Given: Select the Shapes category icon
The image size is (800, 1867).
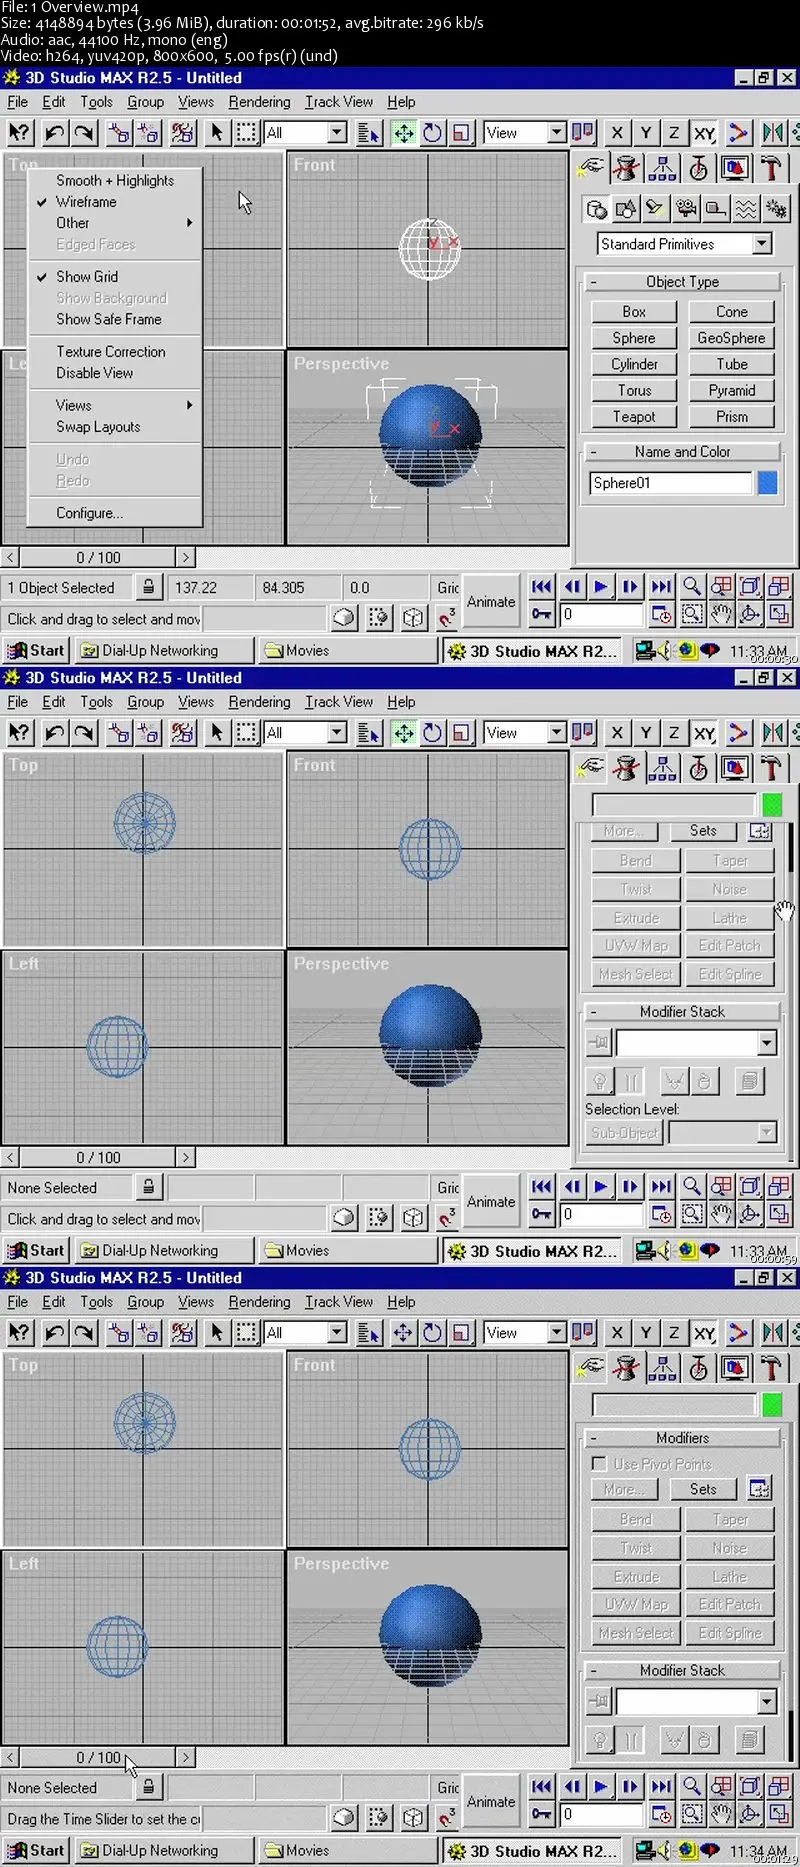Looking at the screenshot, I should (626, 209).
